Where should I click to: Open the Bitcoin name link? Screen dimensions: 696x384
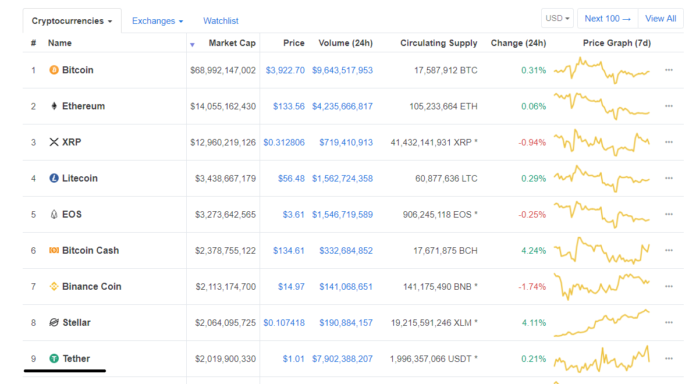(x=78, y=70)
